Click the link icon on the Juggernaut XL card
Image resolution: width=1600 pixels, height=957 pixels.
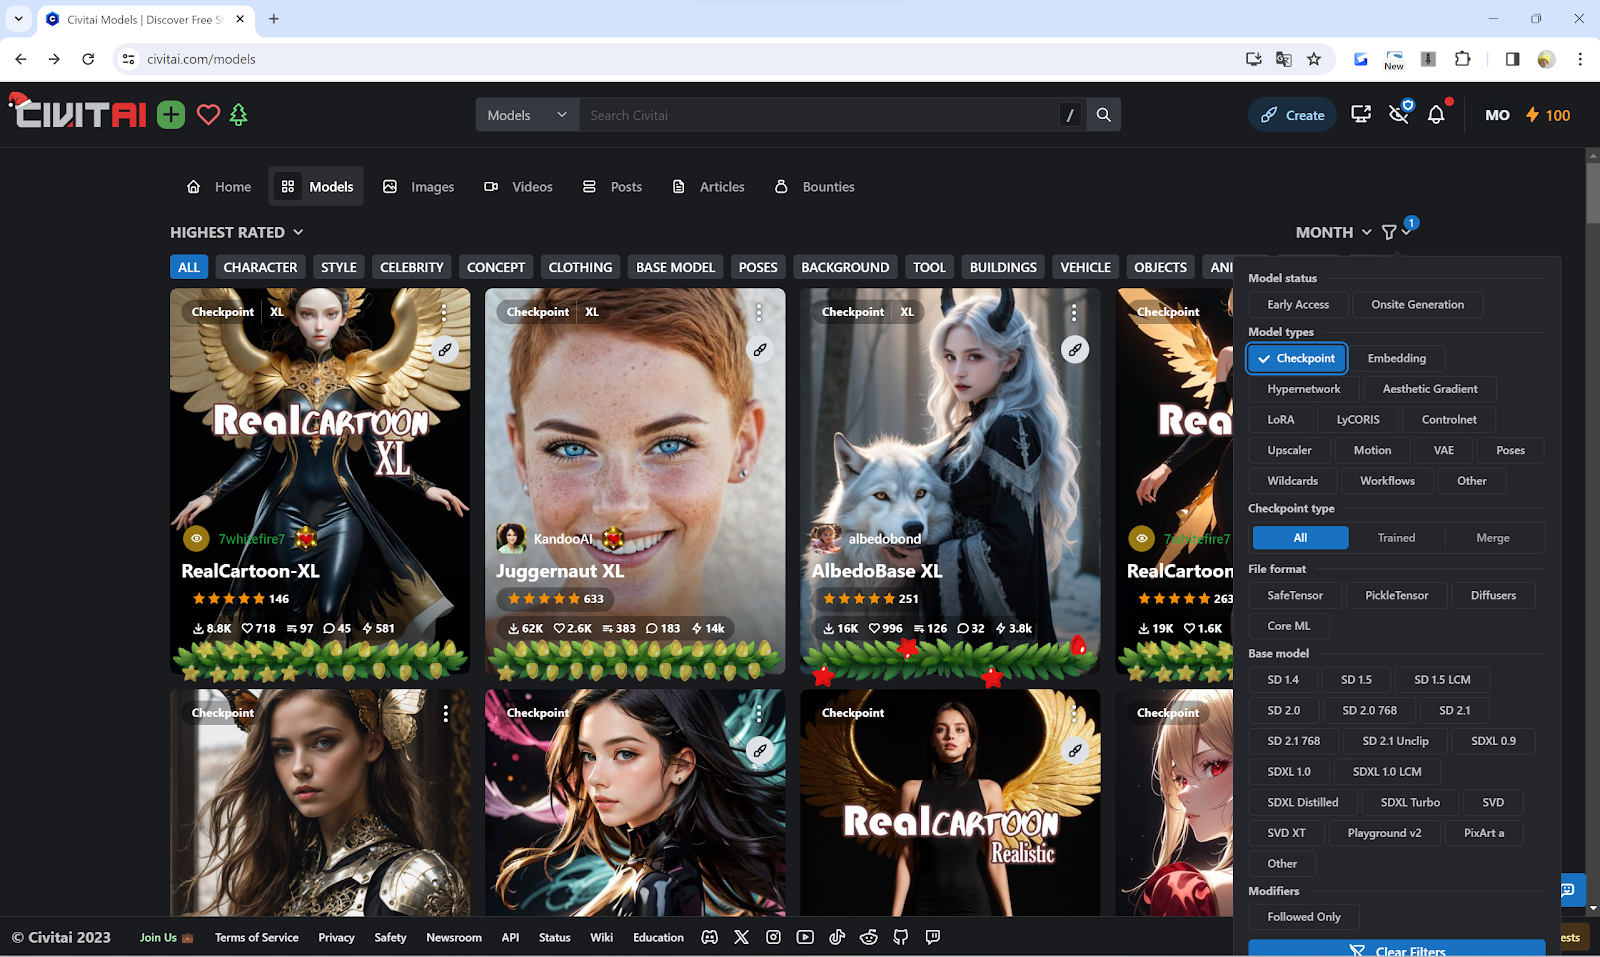pos(760,350)
